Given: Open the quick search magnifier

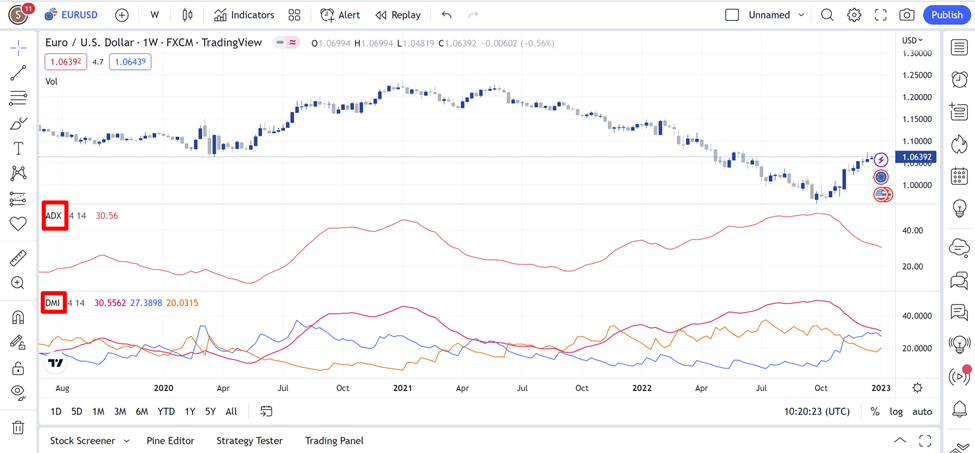Looking at the screenshot, I should [827, 14].
